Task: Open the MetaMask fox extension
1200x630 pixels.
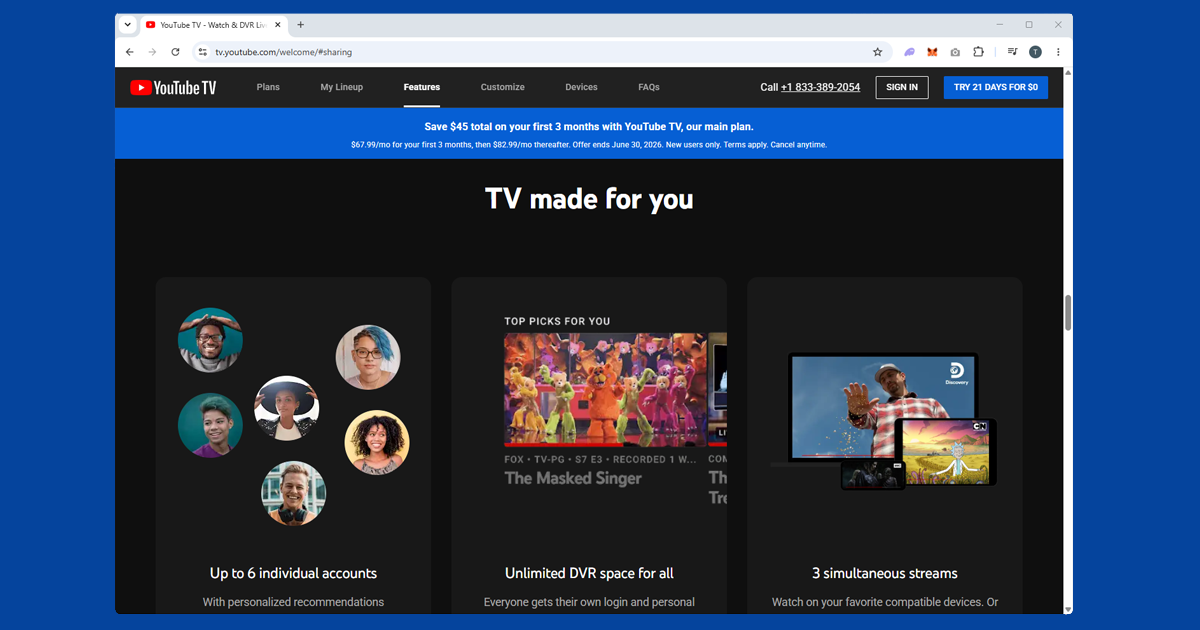Action: (x=932, y=52)
